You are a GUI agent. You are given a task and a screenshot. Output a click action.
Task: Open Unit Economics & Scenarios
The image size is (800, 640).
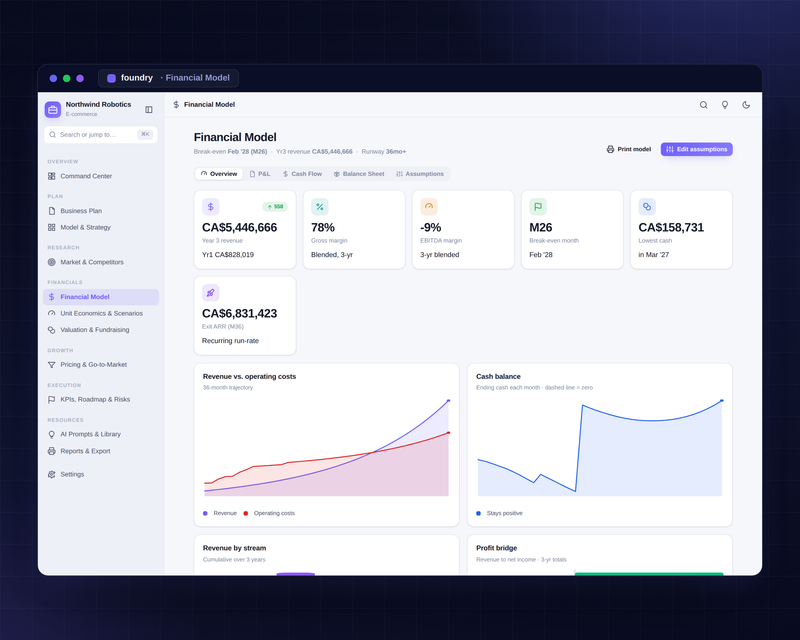(x=101, y=313)
